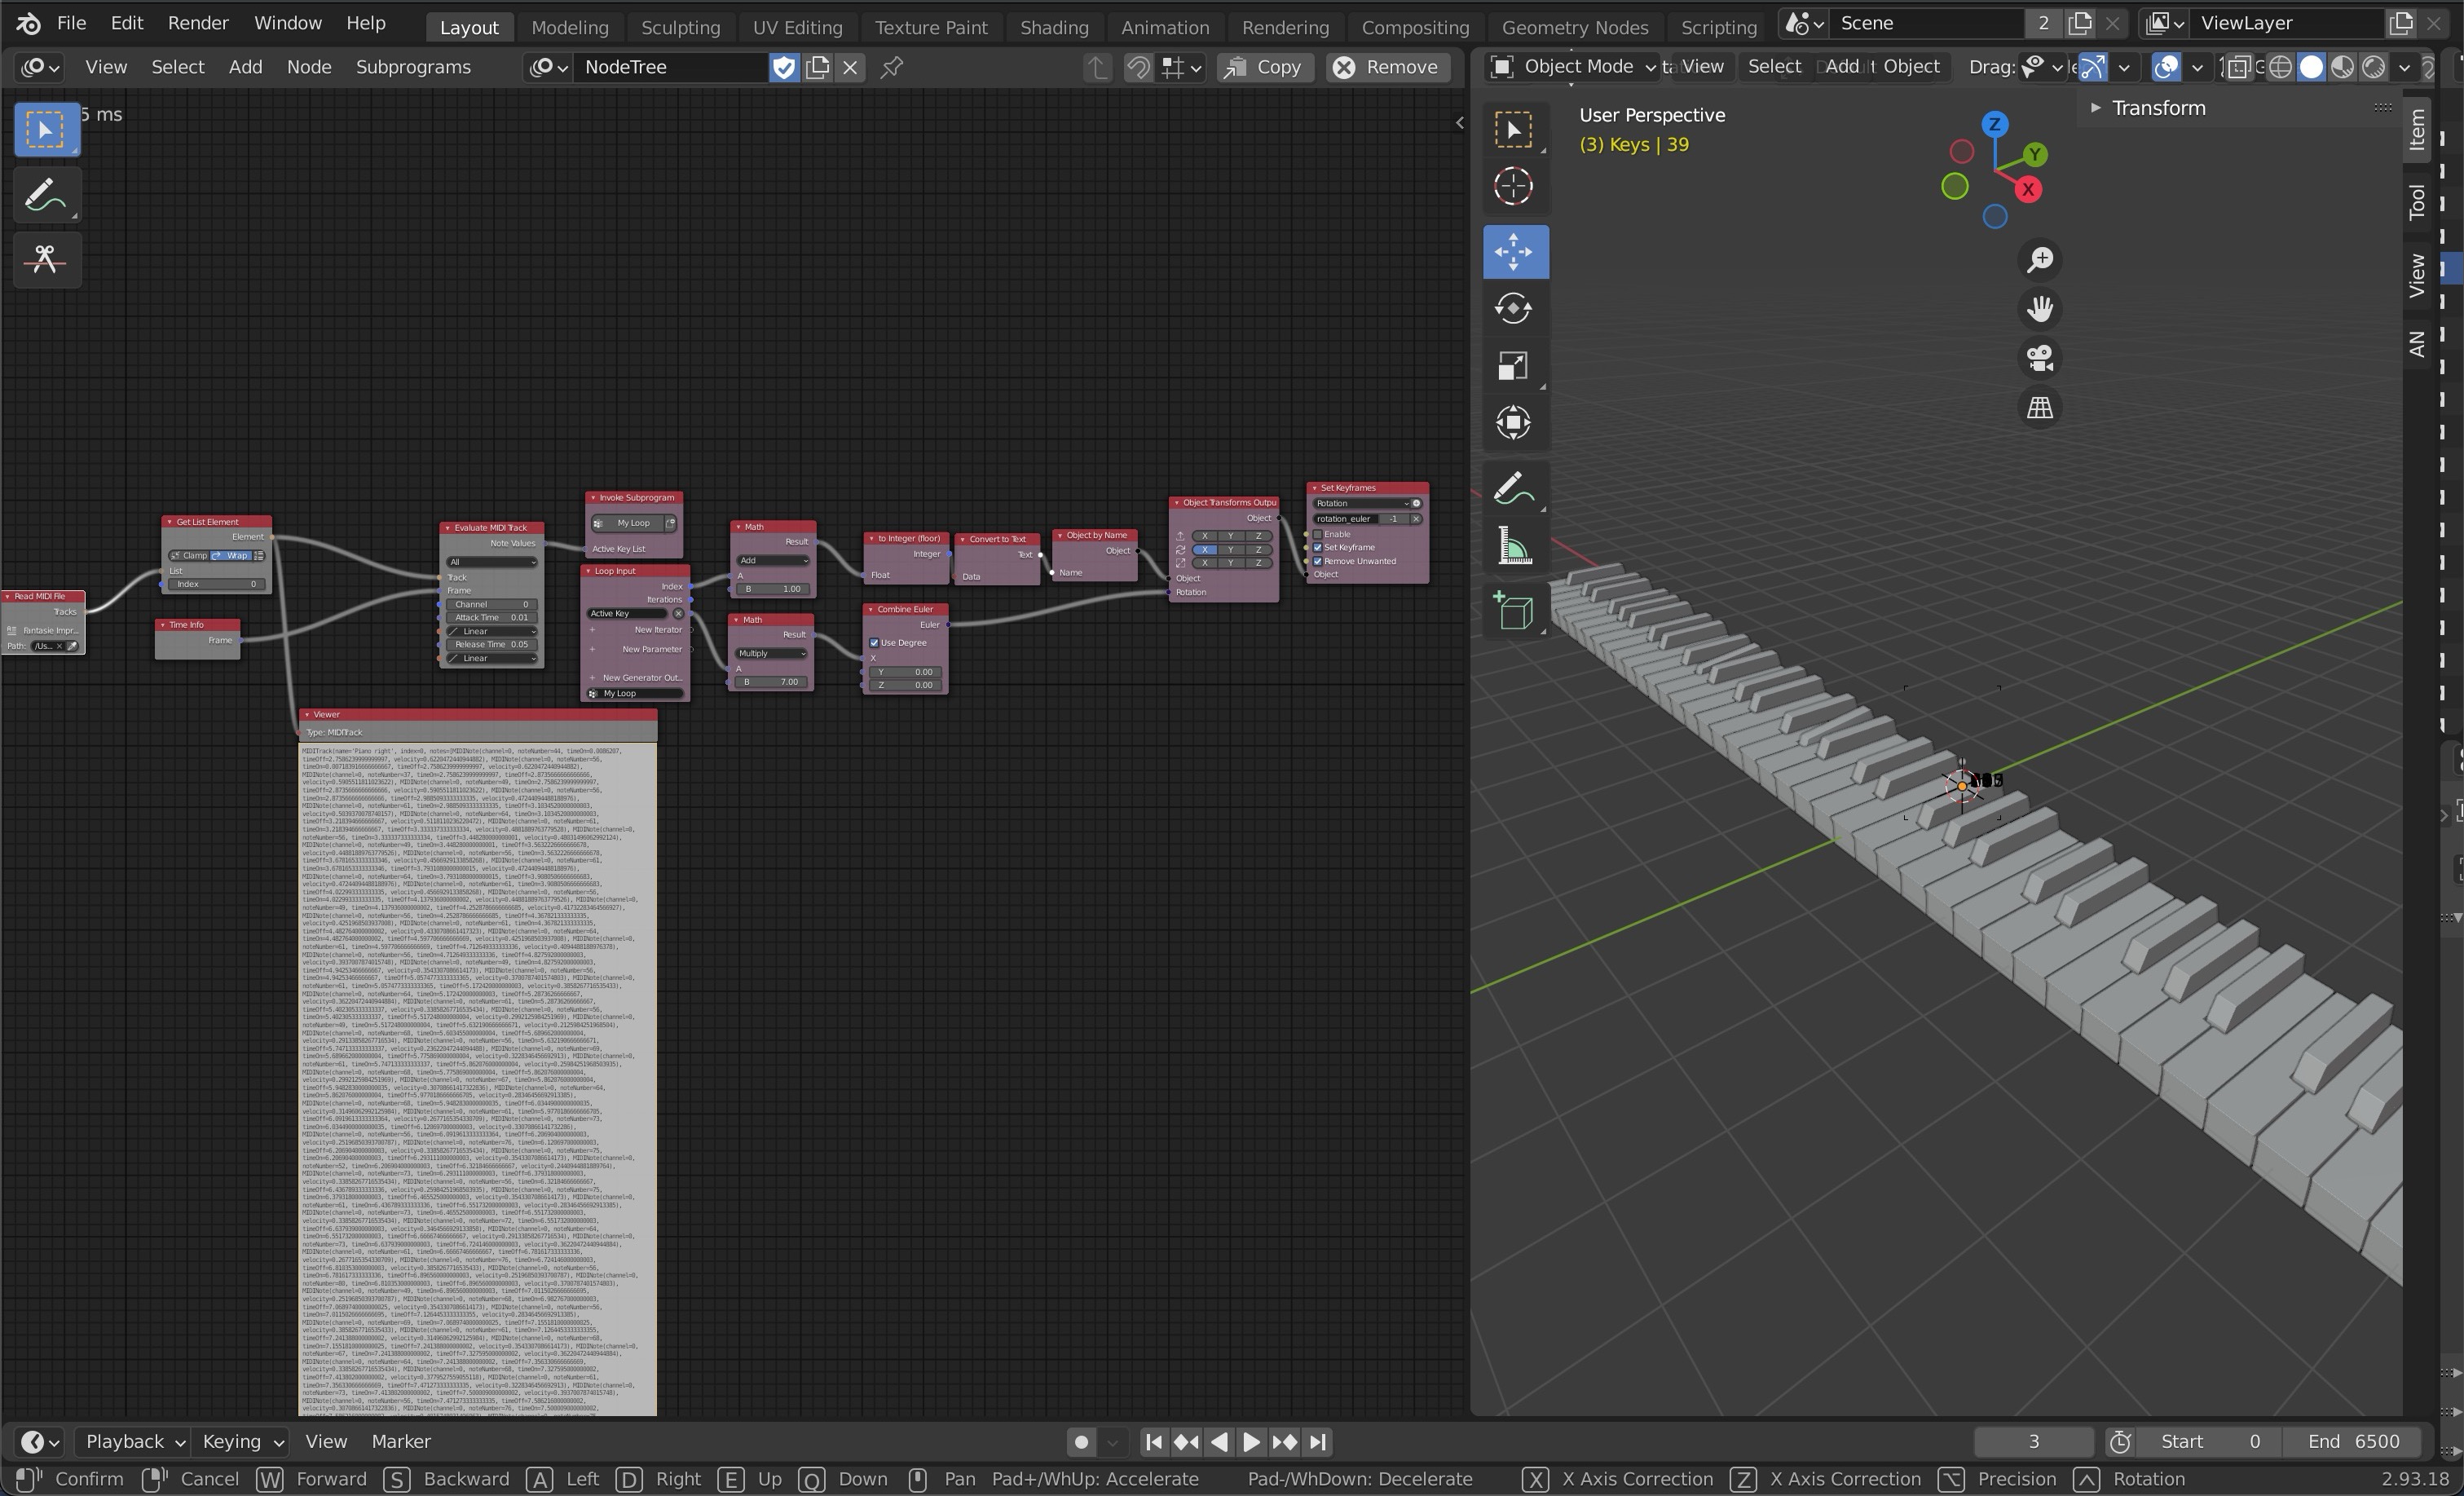The image size is (2464, 1496).
Task: Click the Remove button in node editor header
Action: [x=1387, y=67]
